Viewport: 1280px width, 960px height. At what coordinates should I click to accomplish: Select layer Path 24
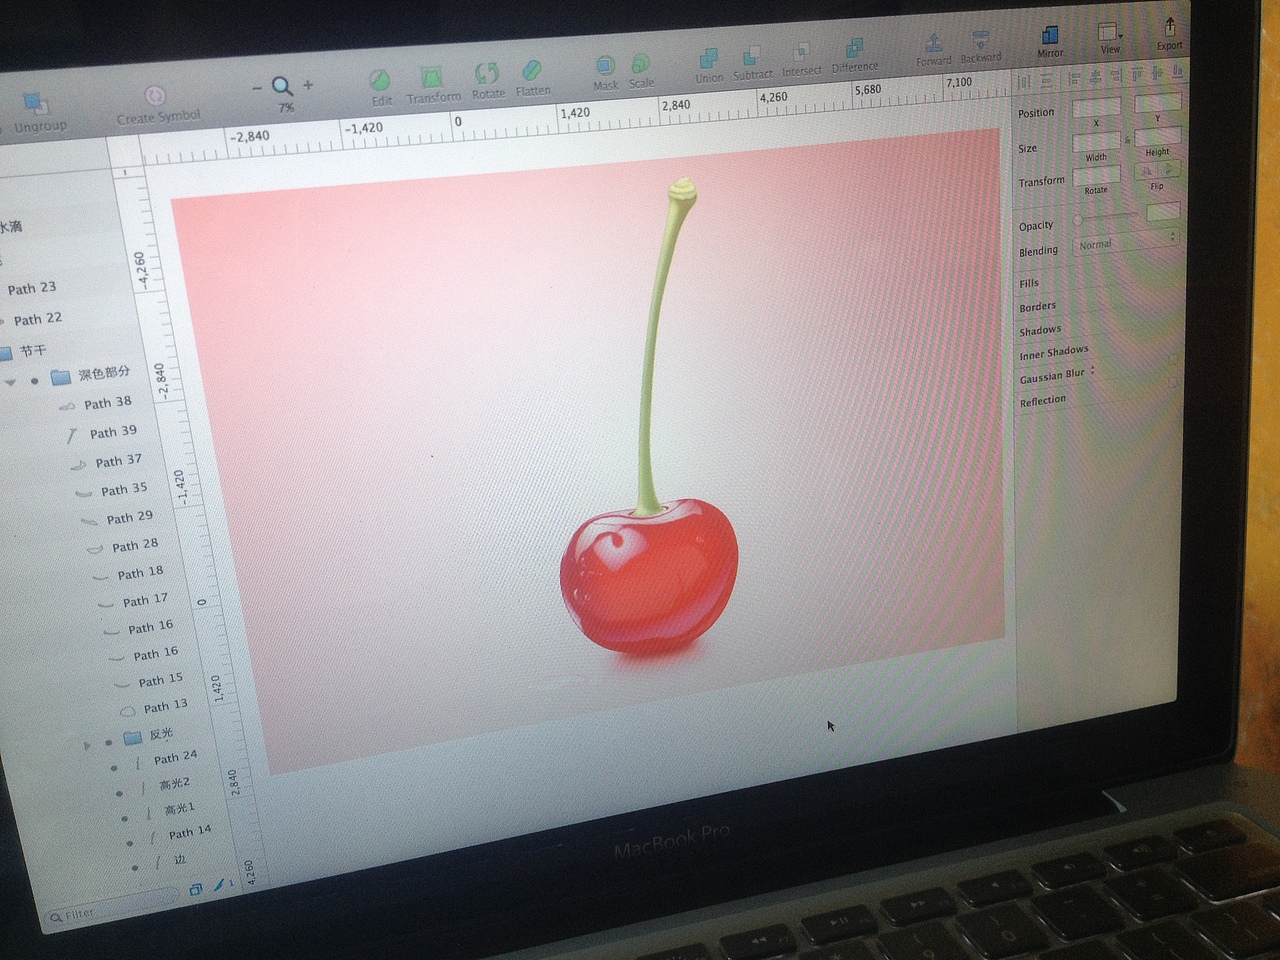(175, 758)
